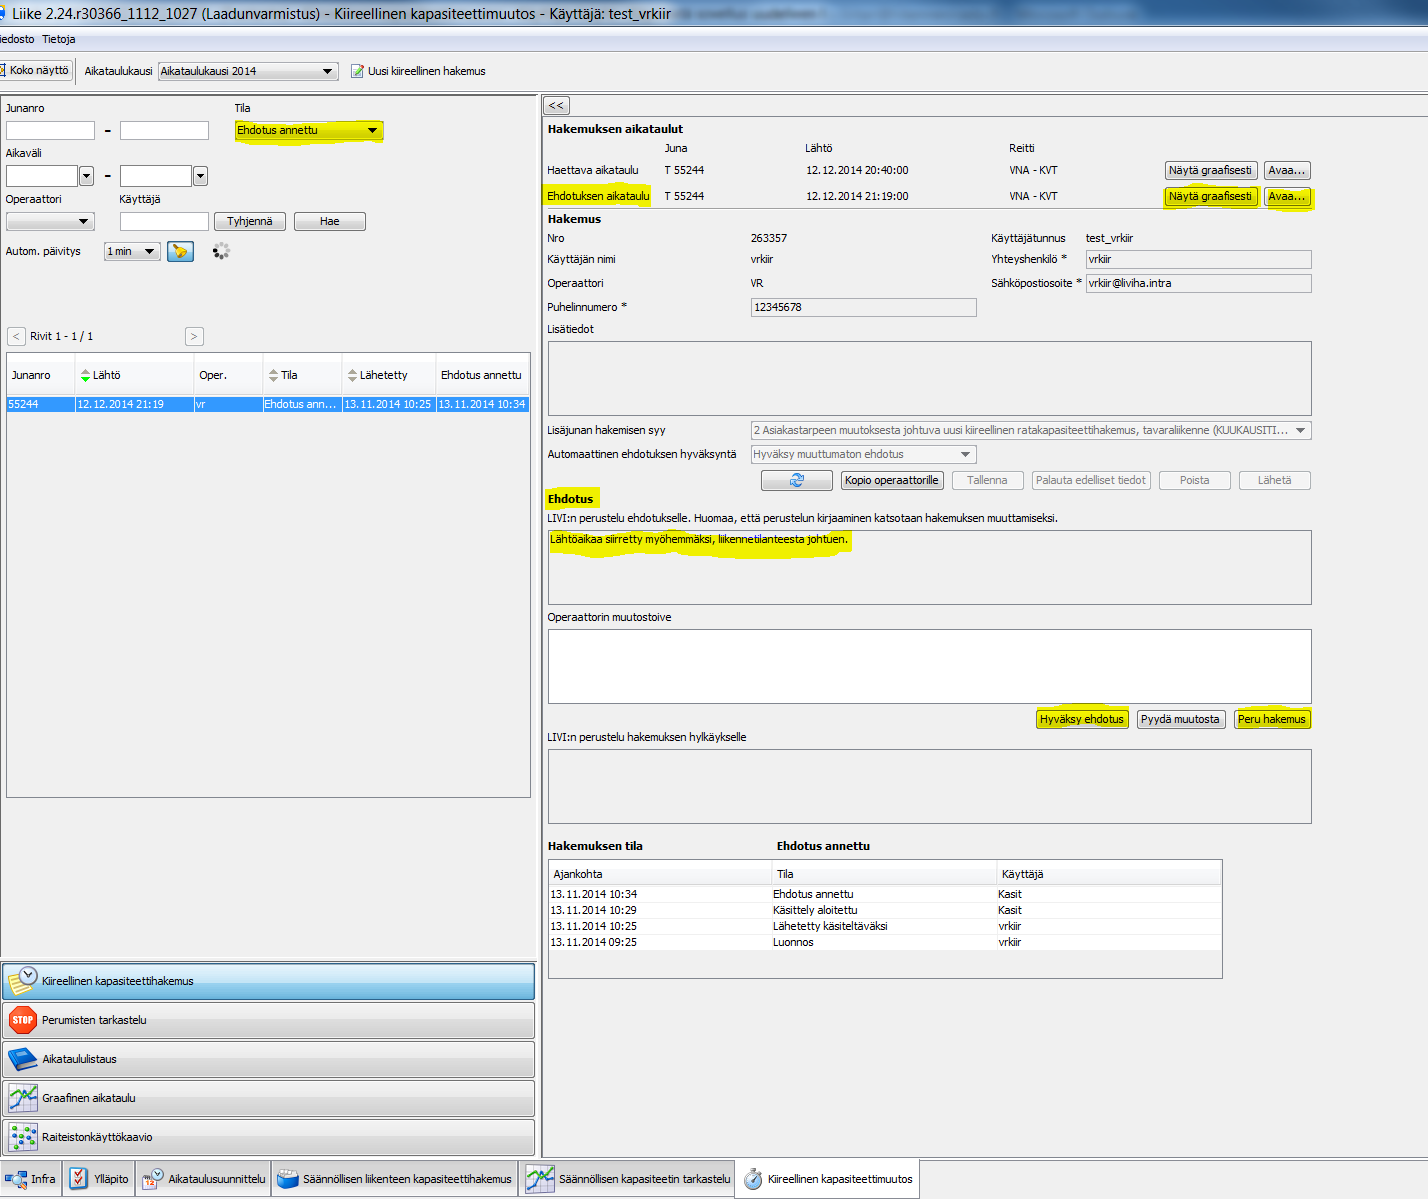Switch to Ylläpito tab
The width and height of the screenshot is (1428, 1199).
[99, 1179]
